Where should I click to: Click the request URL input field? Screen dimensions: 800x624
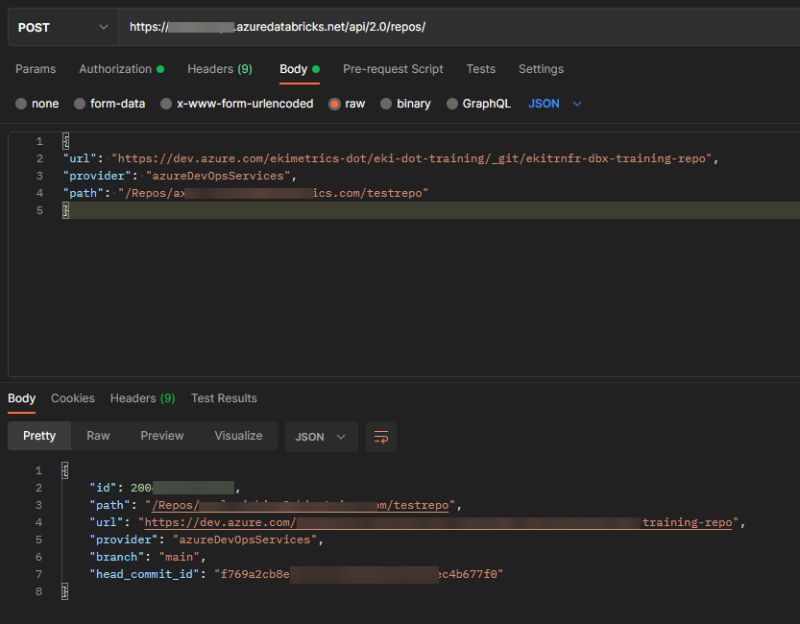point(400,27)
